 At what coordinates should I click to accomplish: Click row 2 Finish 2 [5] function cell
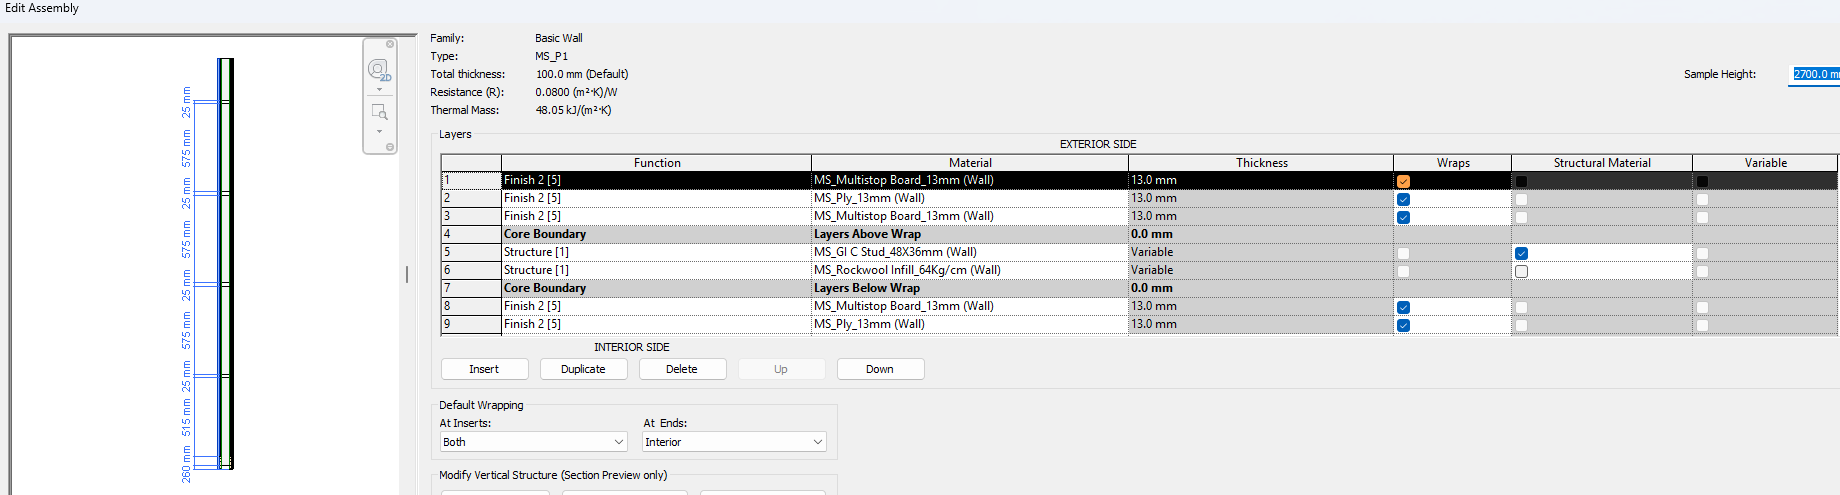656,199
